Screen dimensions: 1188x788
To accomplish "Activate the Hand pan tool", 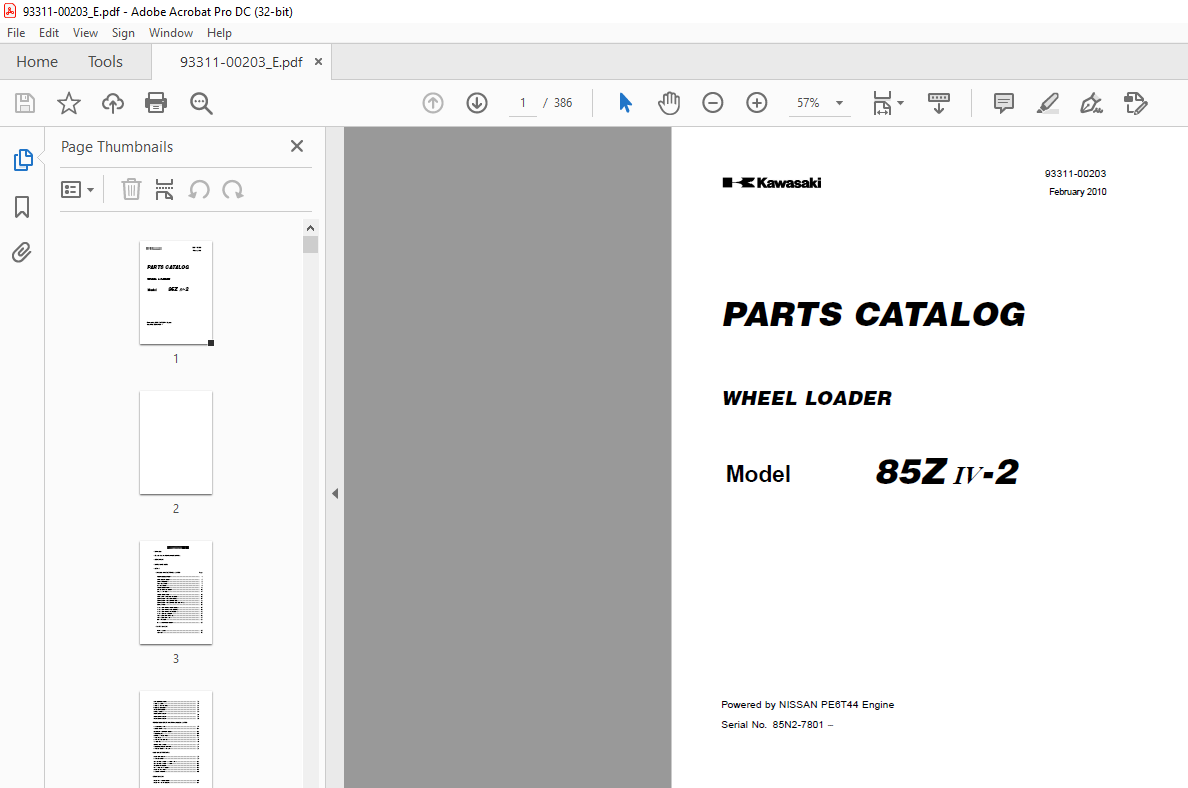I will 669,103.
